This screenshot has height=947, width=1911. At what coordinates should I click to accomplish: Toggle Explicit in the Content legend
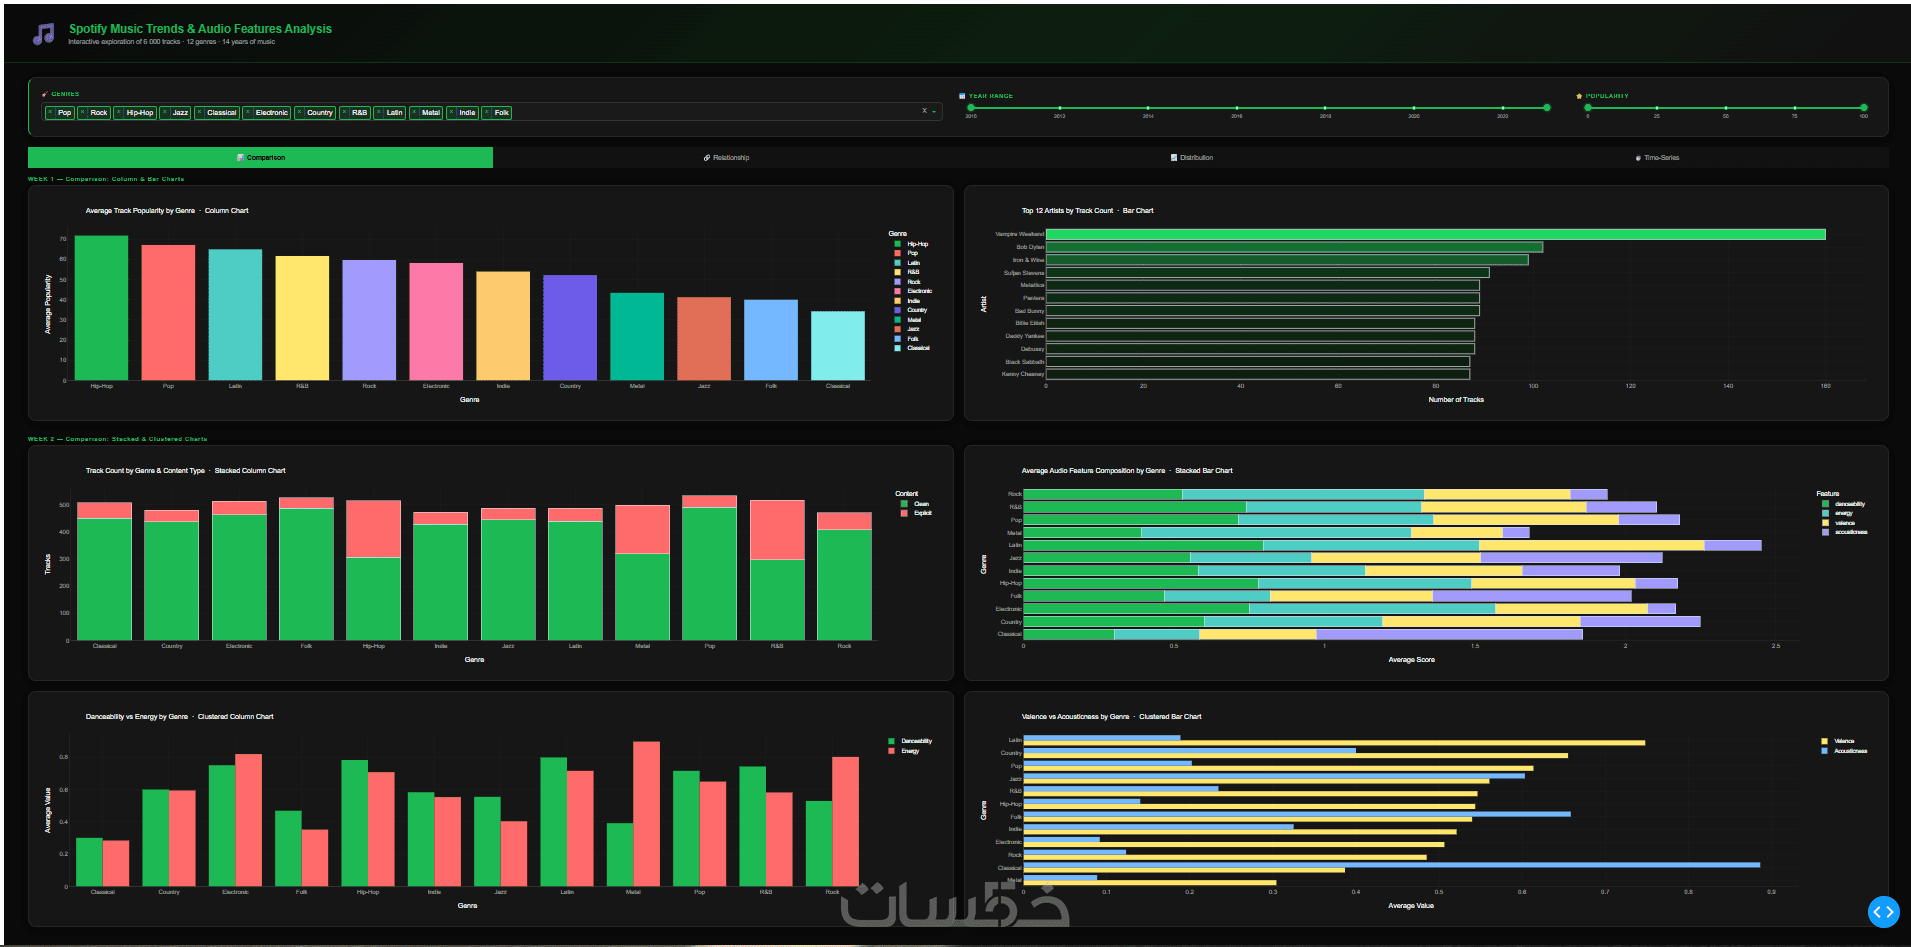tap(916, 513)
